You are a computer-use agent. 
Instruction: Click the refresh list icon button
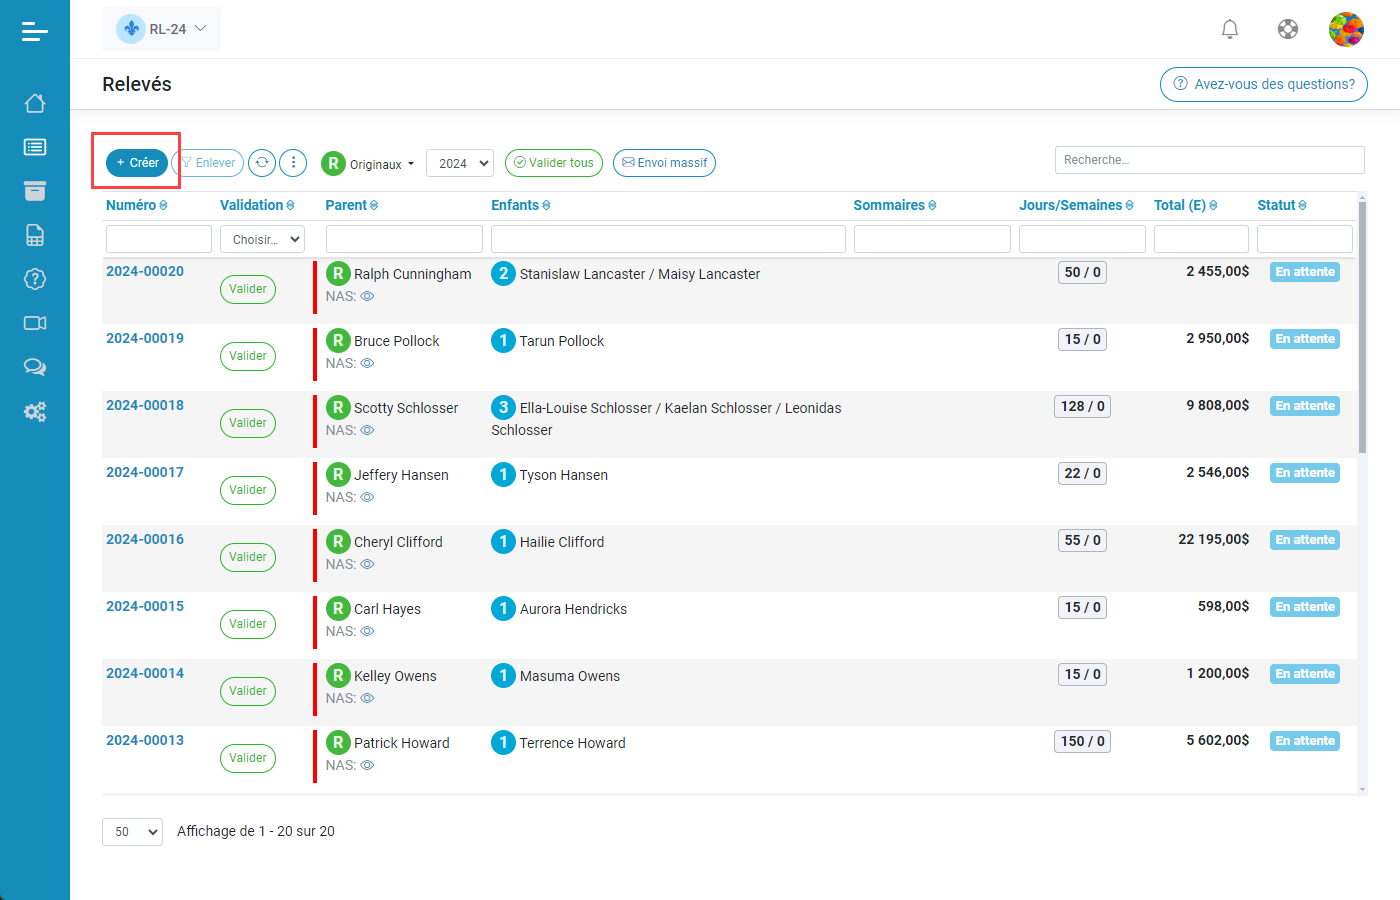coord(262,163)
